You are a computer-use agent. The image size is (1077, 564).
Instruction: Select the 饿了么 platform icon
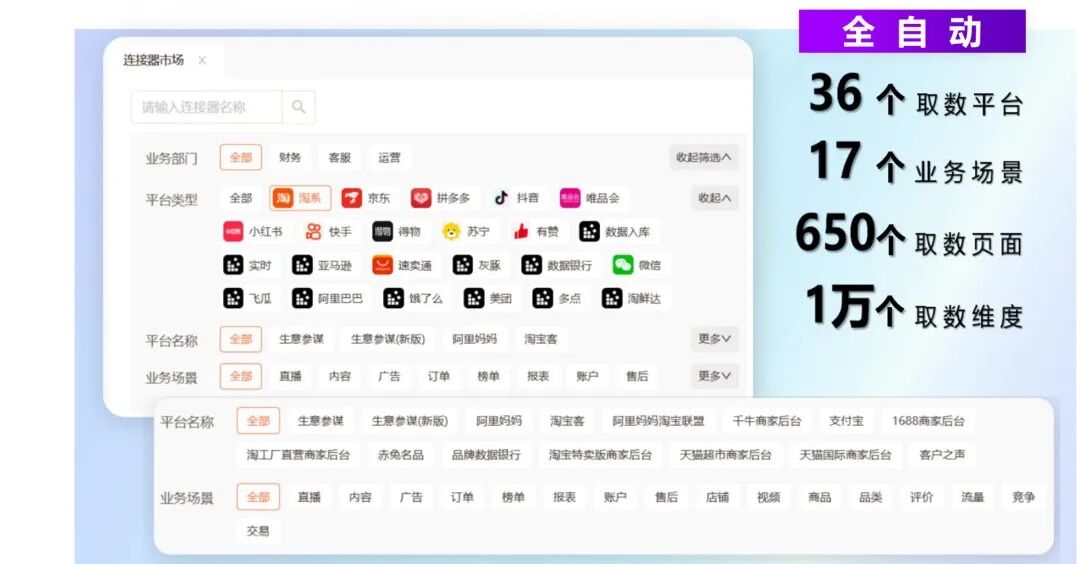[x=394, y=298]
